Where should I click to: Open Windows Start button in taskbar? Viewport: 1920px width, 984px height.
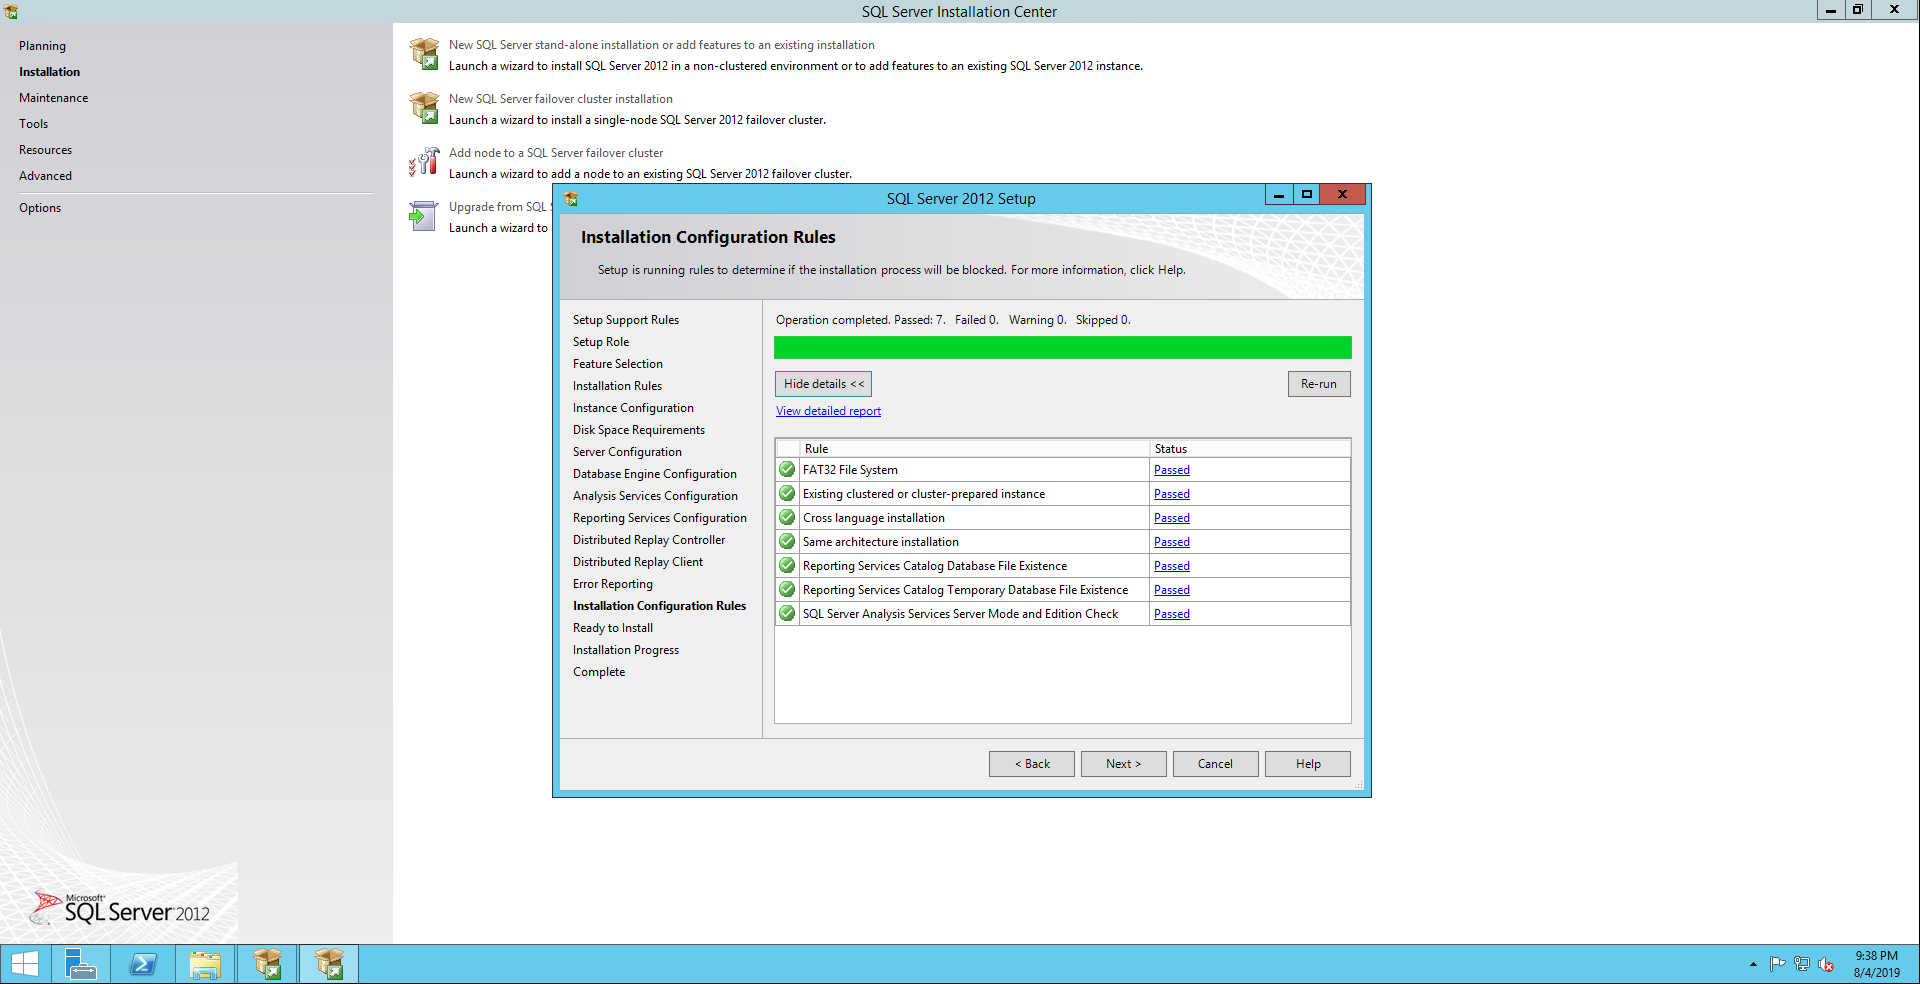point(25,964)
